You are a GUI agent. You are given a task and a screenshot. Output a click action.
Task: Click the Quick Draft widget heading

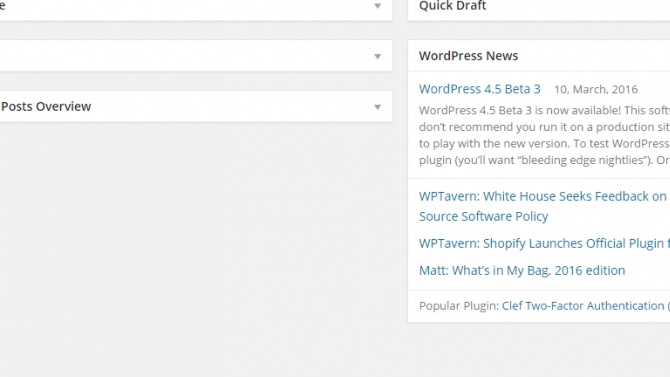click(453, 6)
